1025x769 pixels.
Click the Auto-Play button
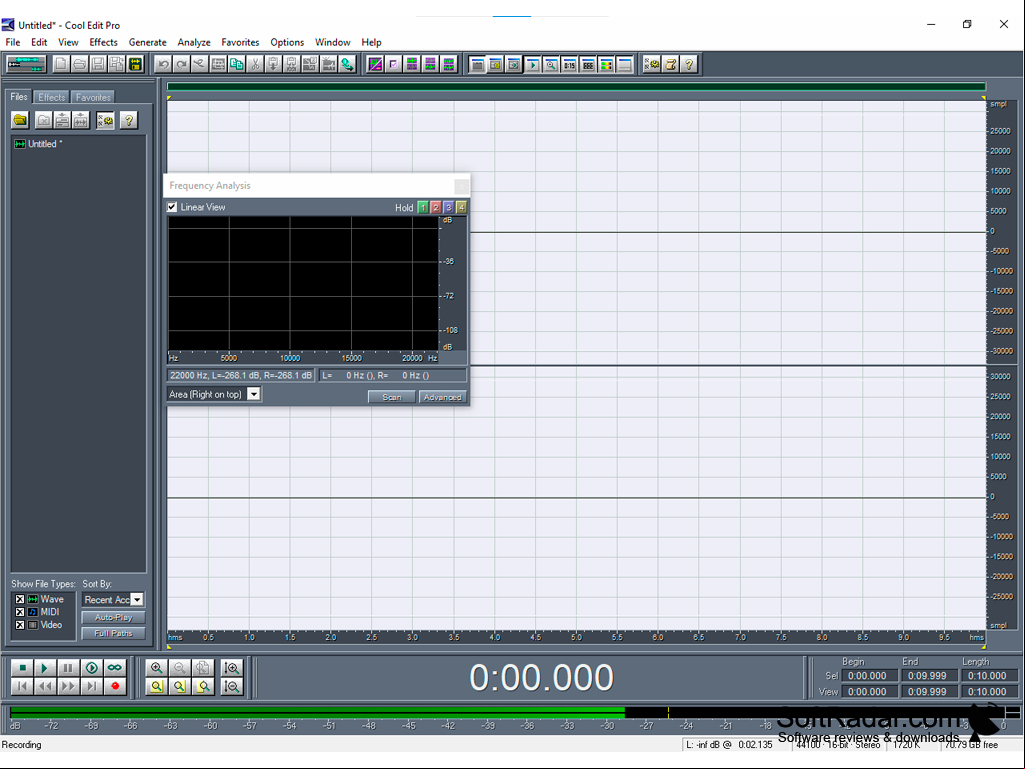coord(114,617)
